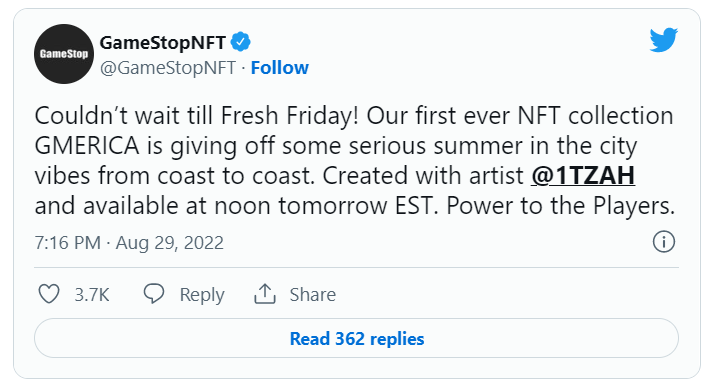The image size is (715, 387).
Task: Click 'Fresh Friday' in tweet text
Action: point(287,116)
